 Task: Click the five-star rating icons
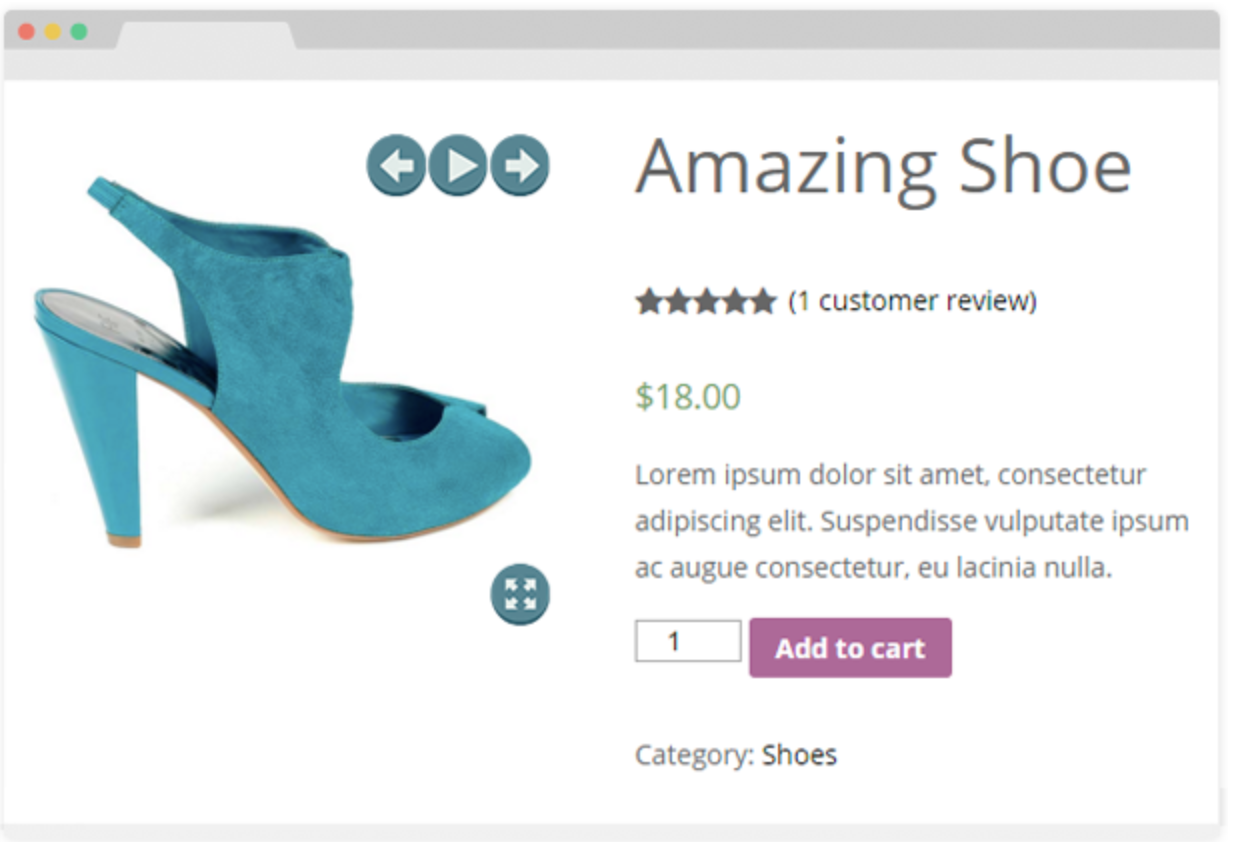[x=706, y=301]
